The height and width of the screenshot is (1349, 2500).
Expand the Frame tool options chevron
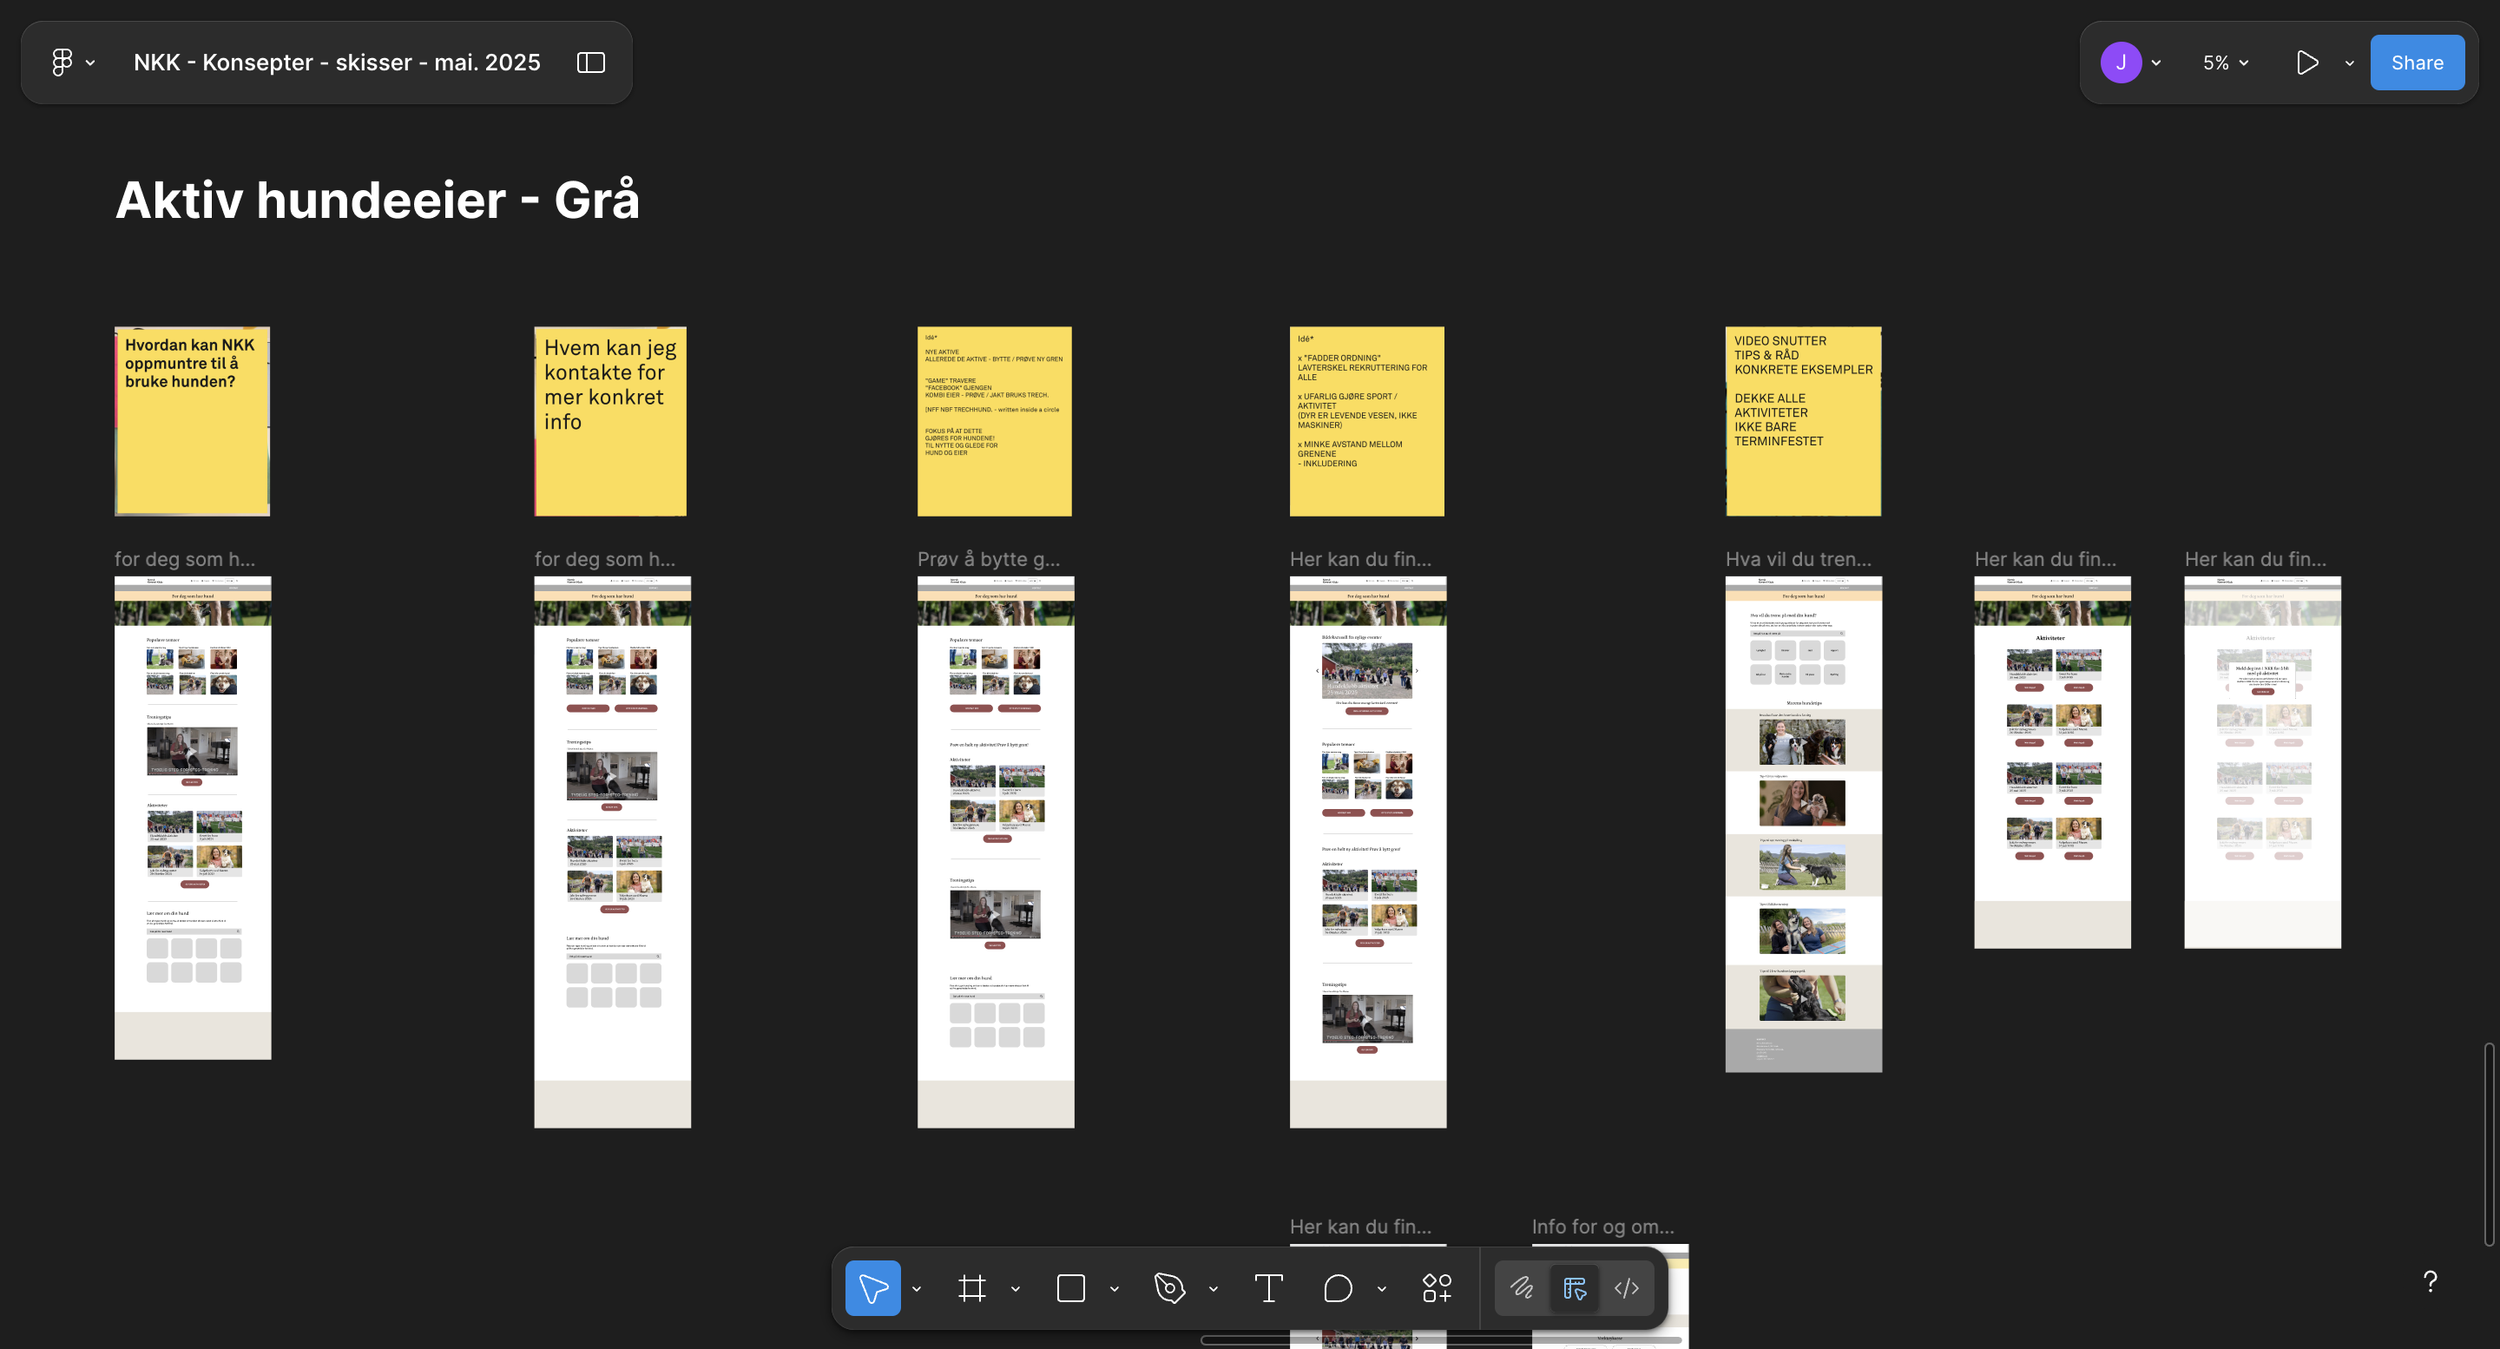coord(1015,1289)
